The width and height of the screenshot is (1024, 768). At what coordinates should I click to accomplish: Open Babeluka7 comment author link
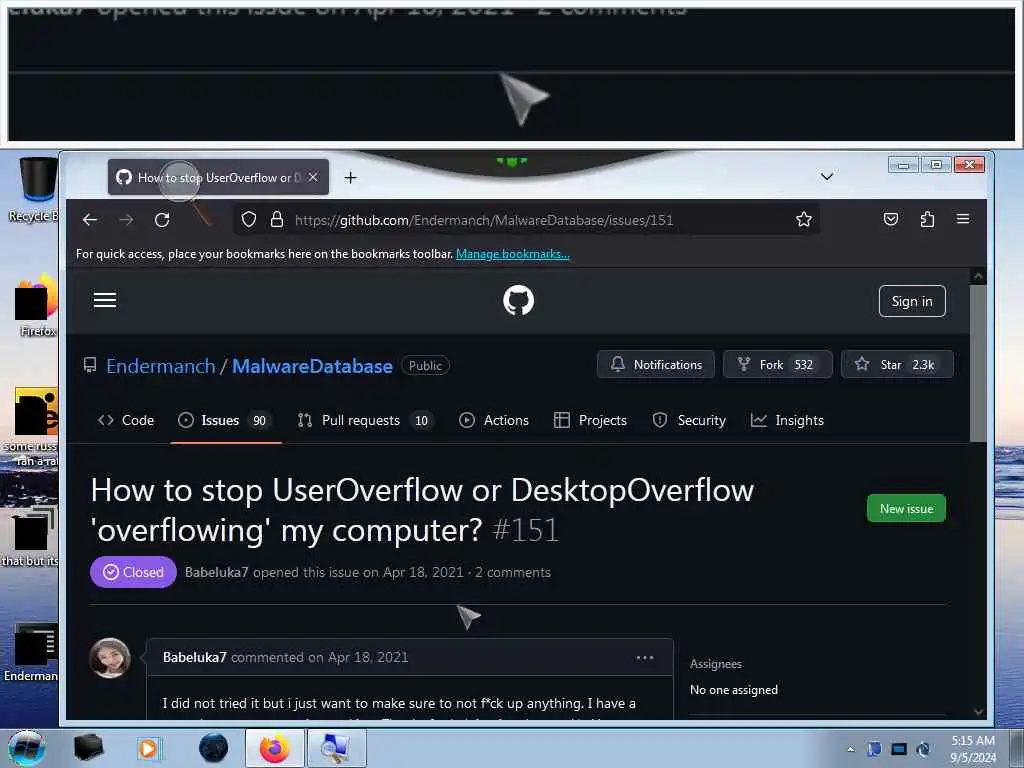[195, 657]
